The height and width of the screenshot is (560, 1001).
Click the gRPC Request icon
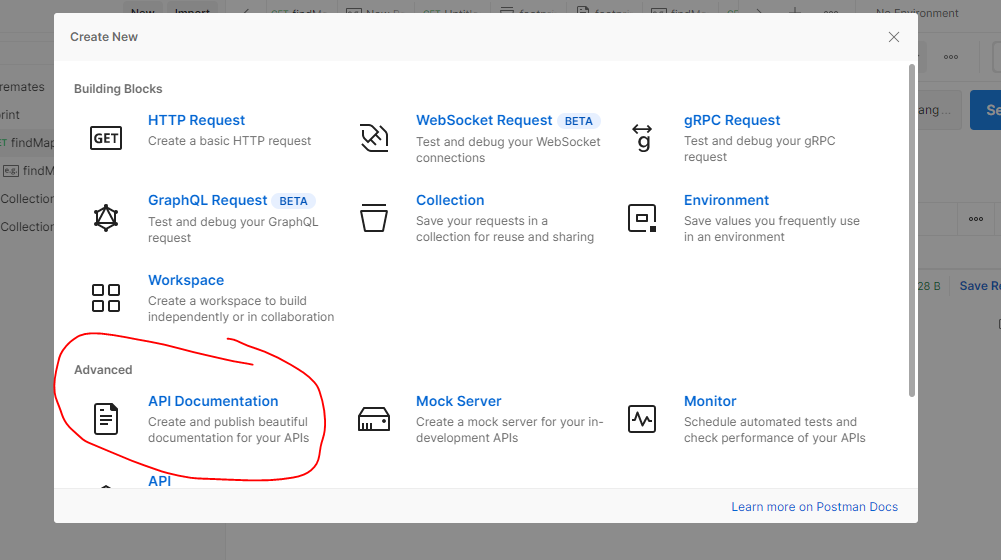[x=642, y=138]
